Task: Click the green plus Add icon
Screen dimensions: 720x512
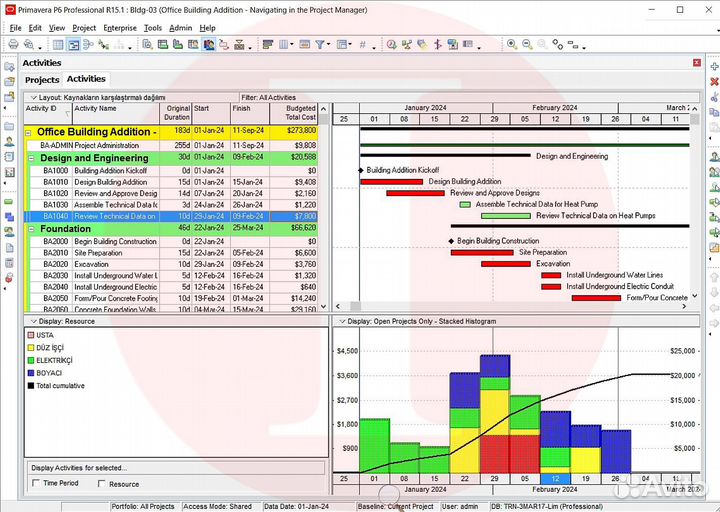Action: click(x=714, y=67)
